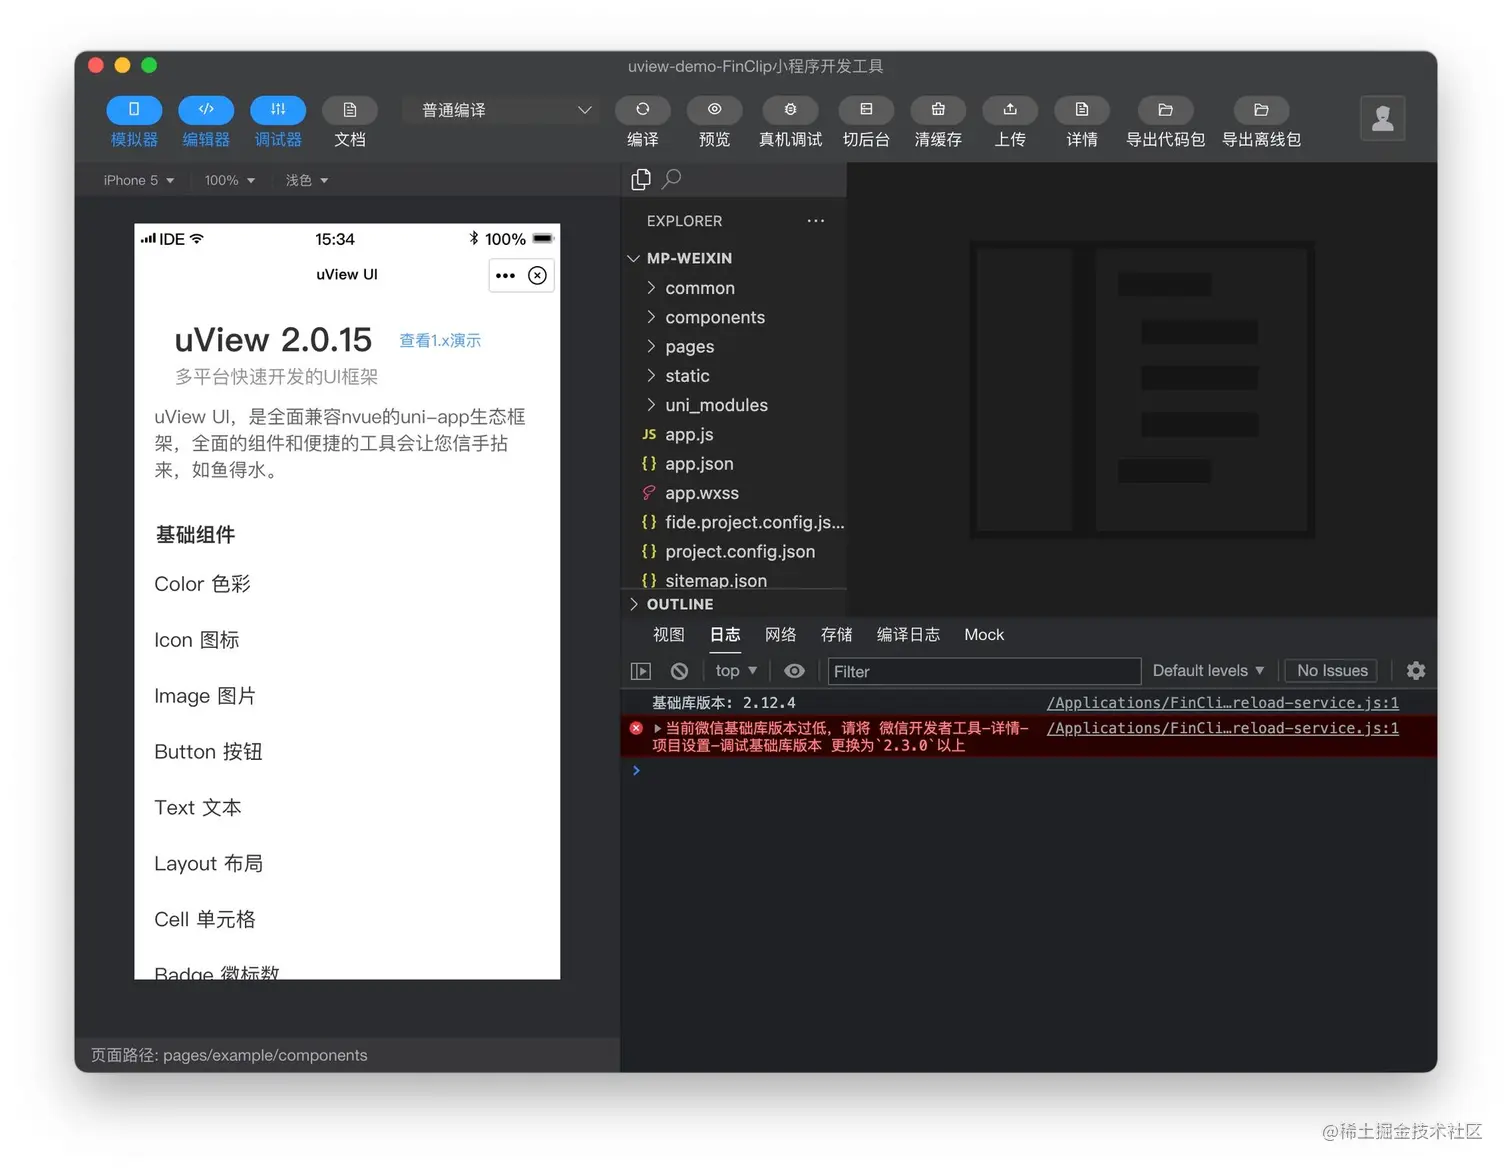Click the preview (预览) eye icon
Viewport: 1512px width, 1171px height.
point(715,110)
